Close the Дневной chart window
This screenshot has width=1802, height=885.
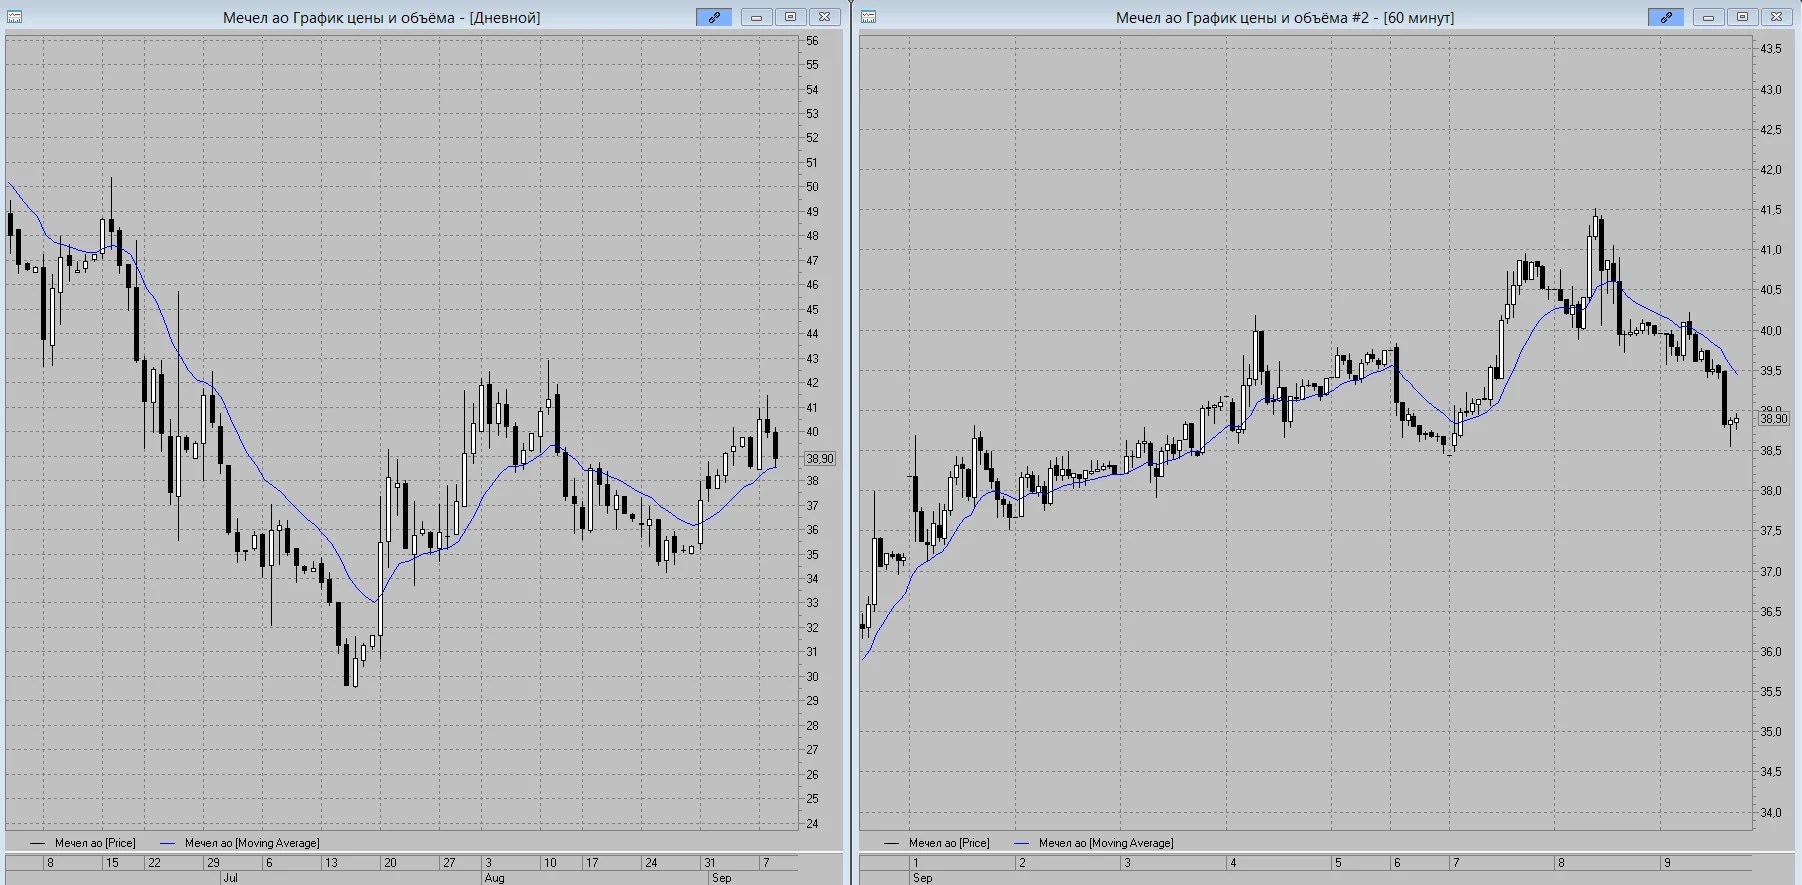click(824, 17)
